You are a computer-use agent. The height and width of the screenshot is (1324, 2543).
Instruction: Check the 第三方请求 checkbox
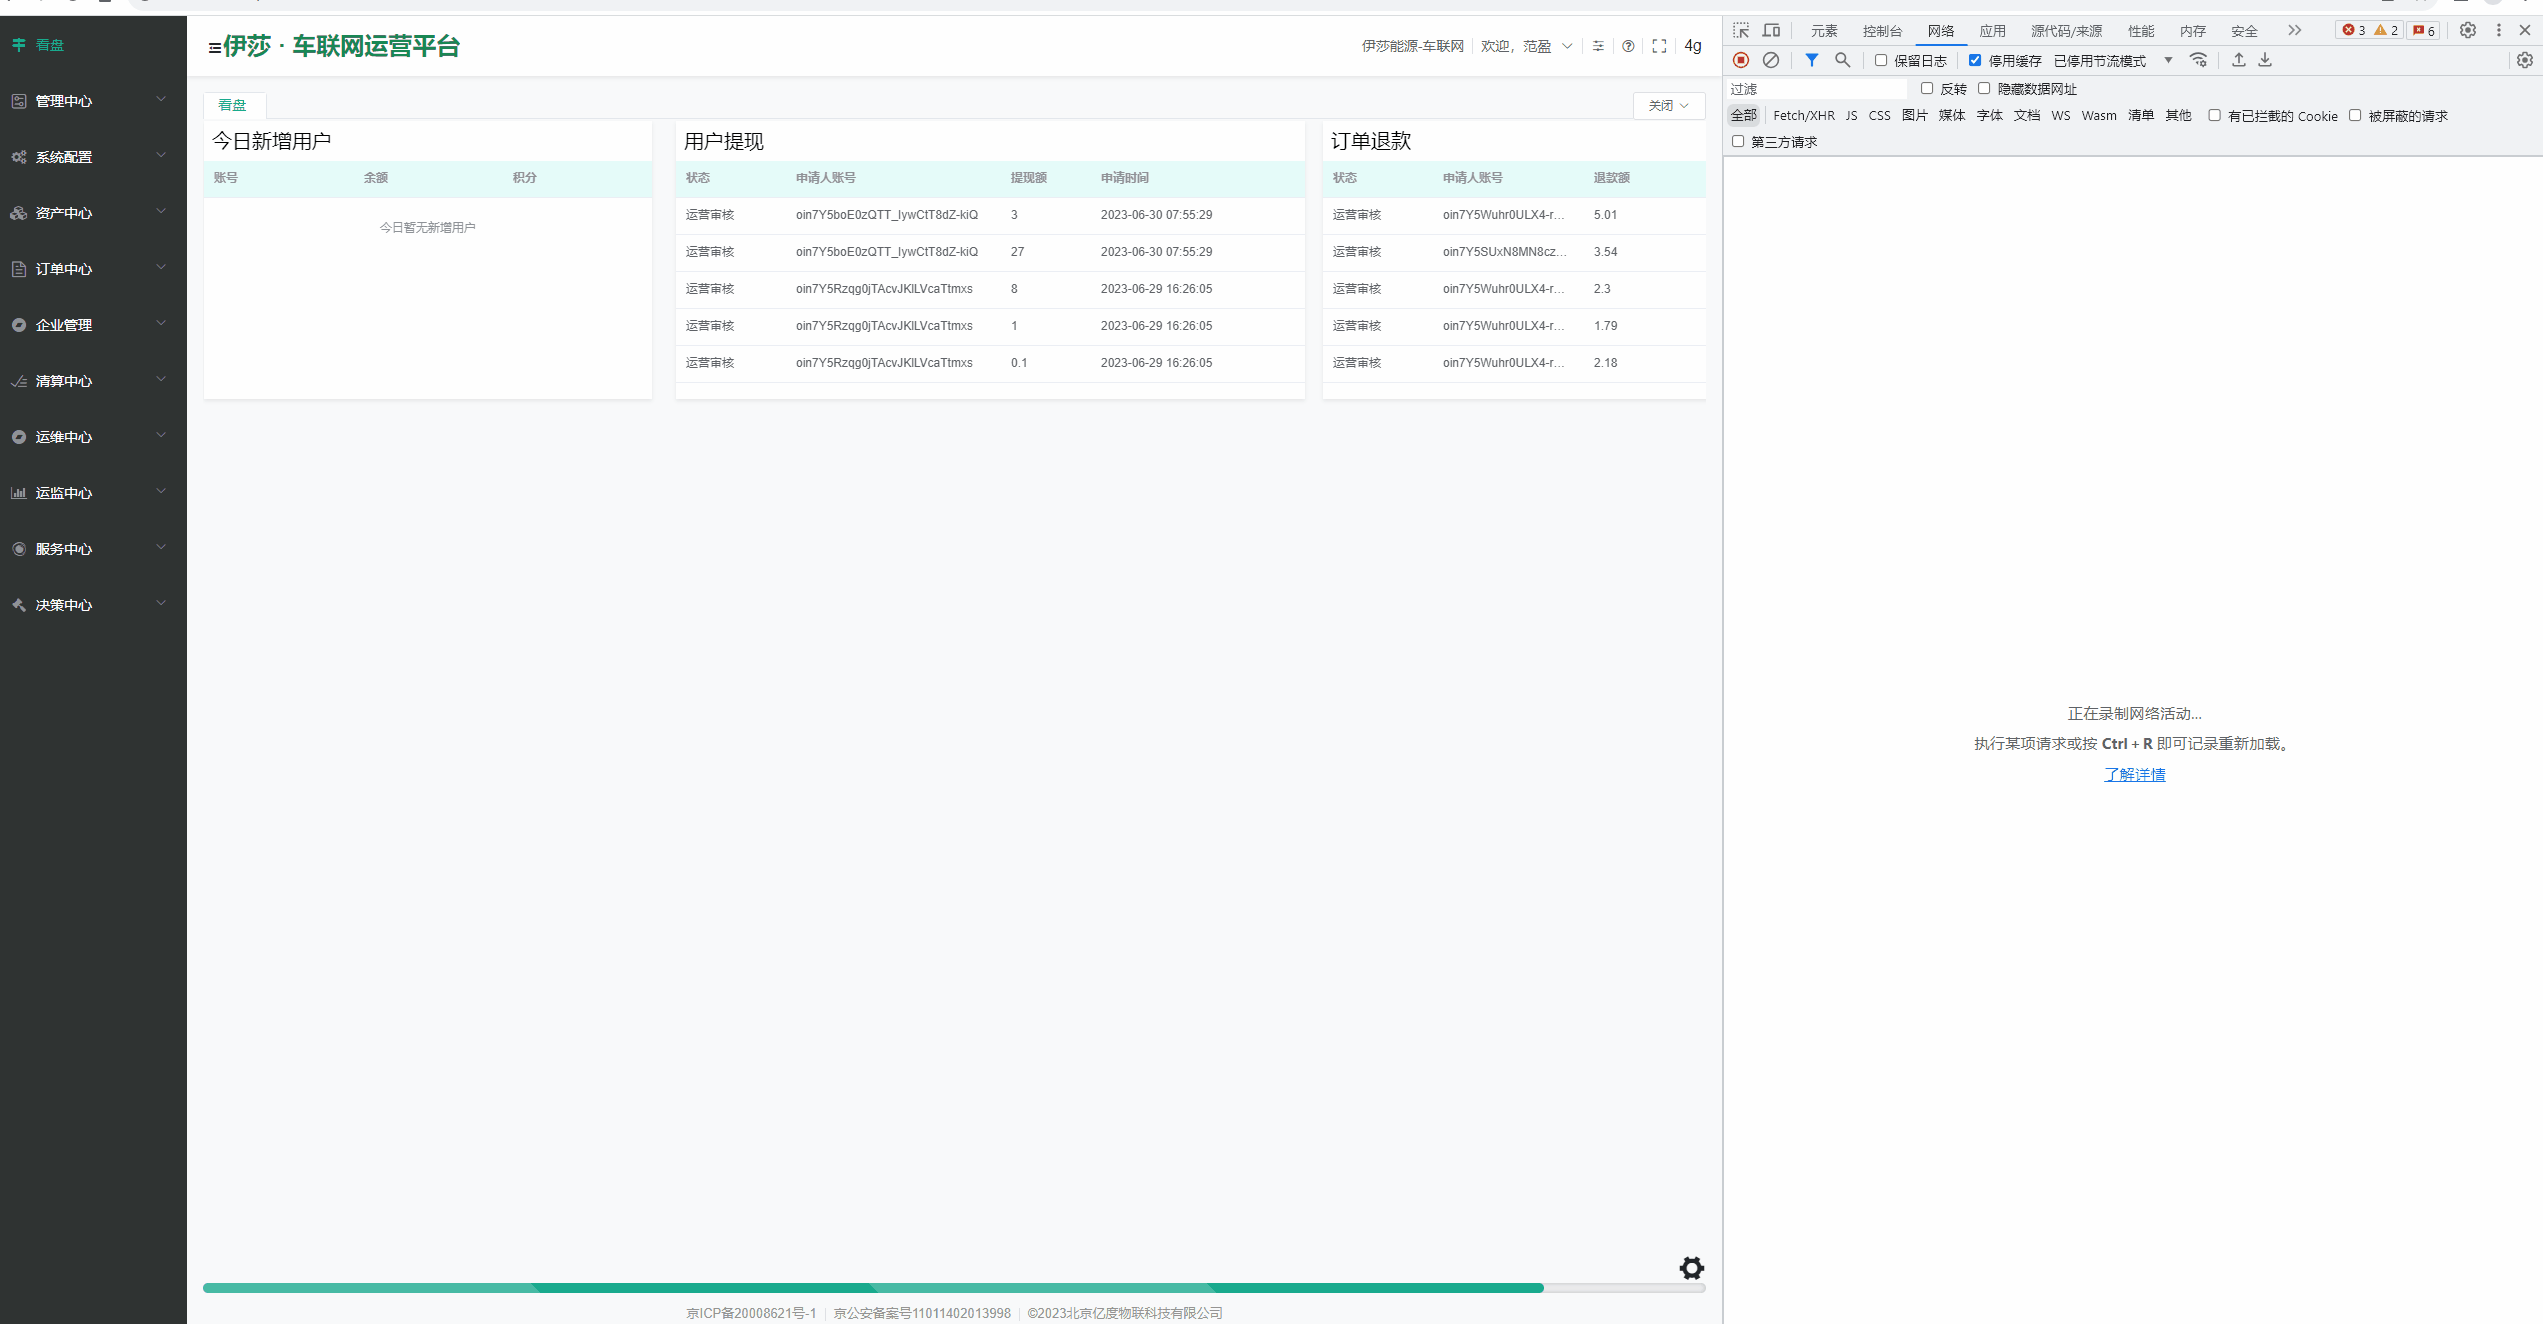[x=1738, y=141]
